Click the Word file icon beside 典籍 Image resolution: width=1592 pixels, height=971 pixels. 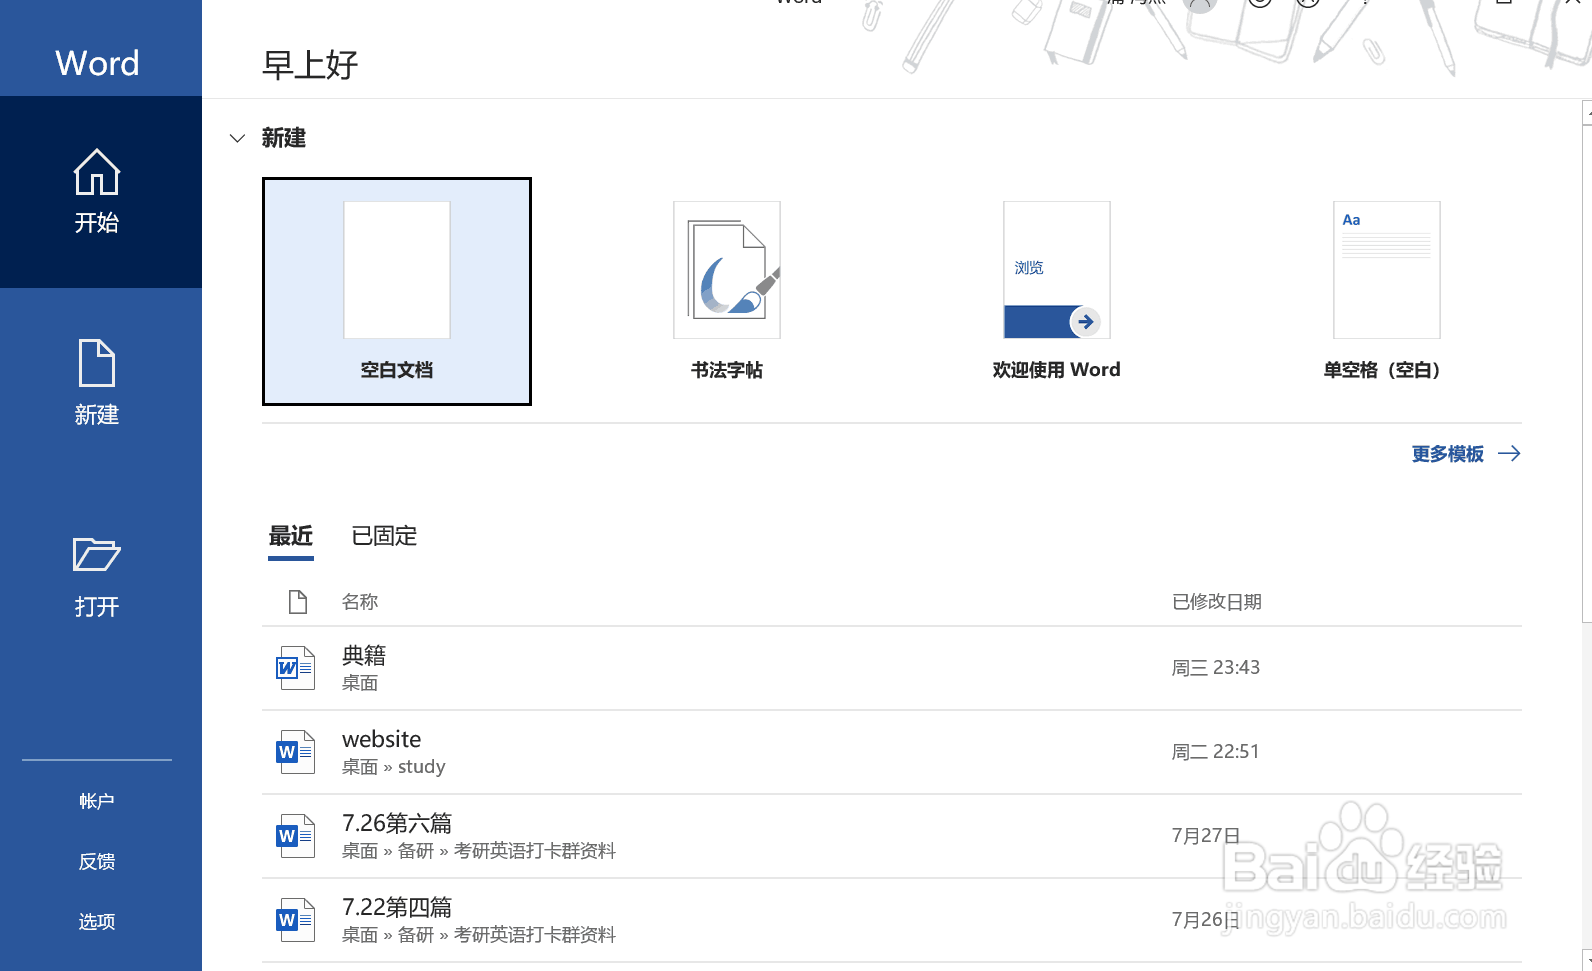pos(295,668)
